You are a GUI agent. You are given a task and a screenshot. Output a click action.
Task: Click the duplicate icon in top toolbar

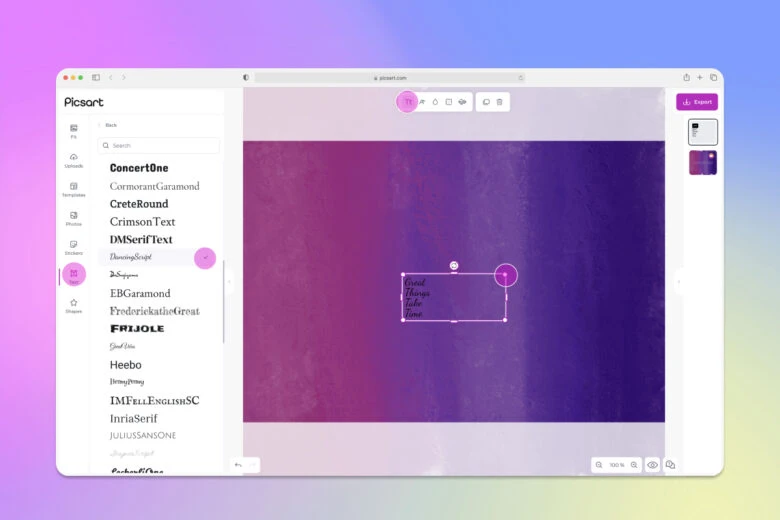[x=485, y=102]
